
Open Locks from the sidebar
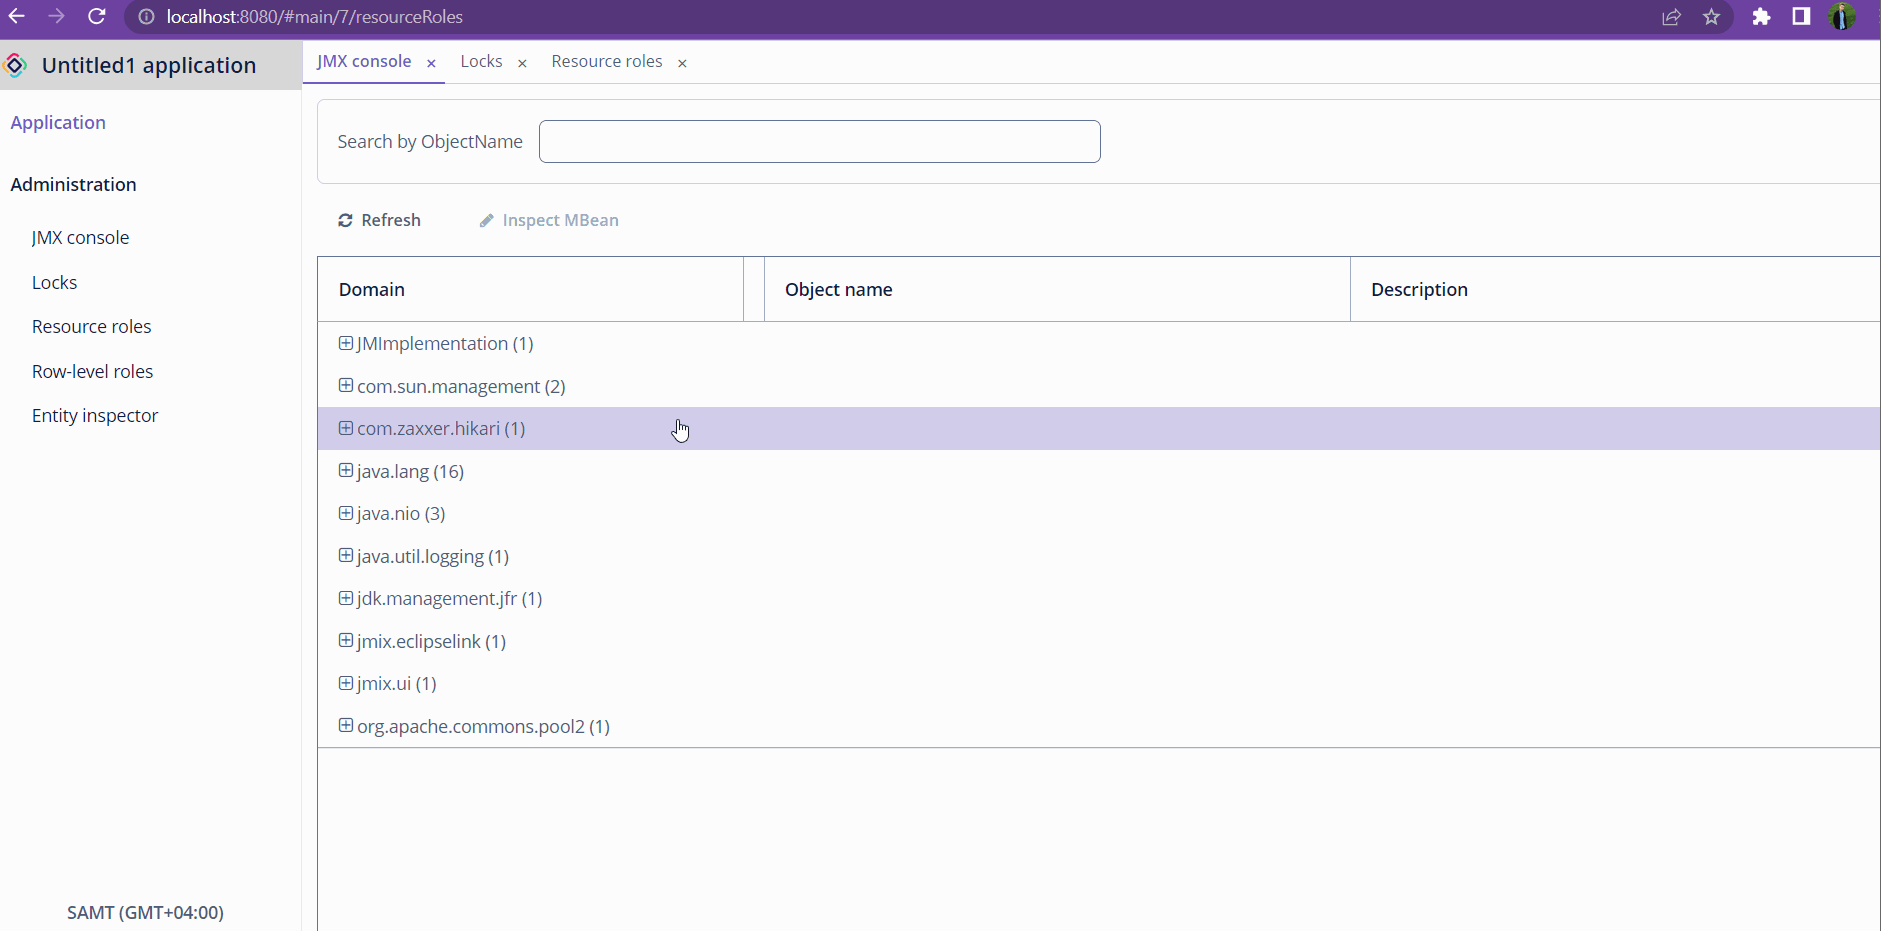coord(54,282)
